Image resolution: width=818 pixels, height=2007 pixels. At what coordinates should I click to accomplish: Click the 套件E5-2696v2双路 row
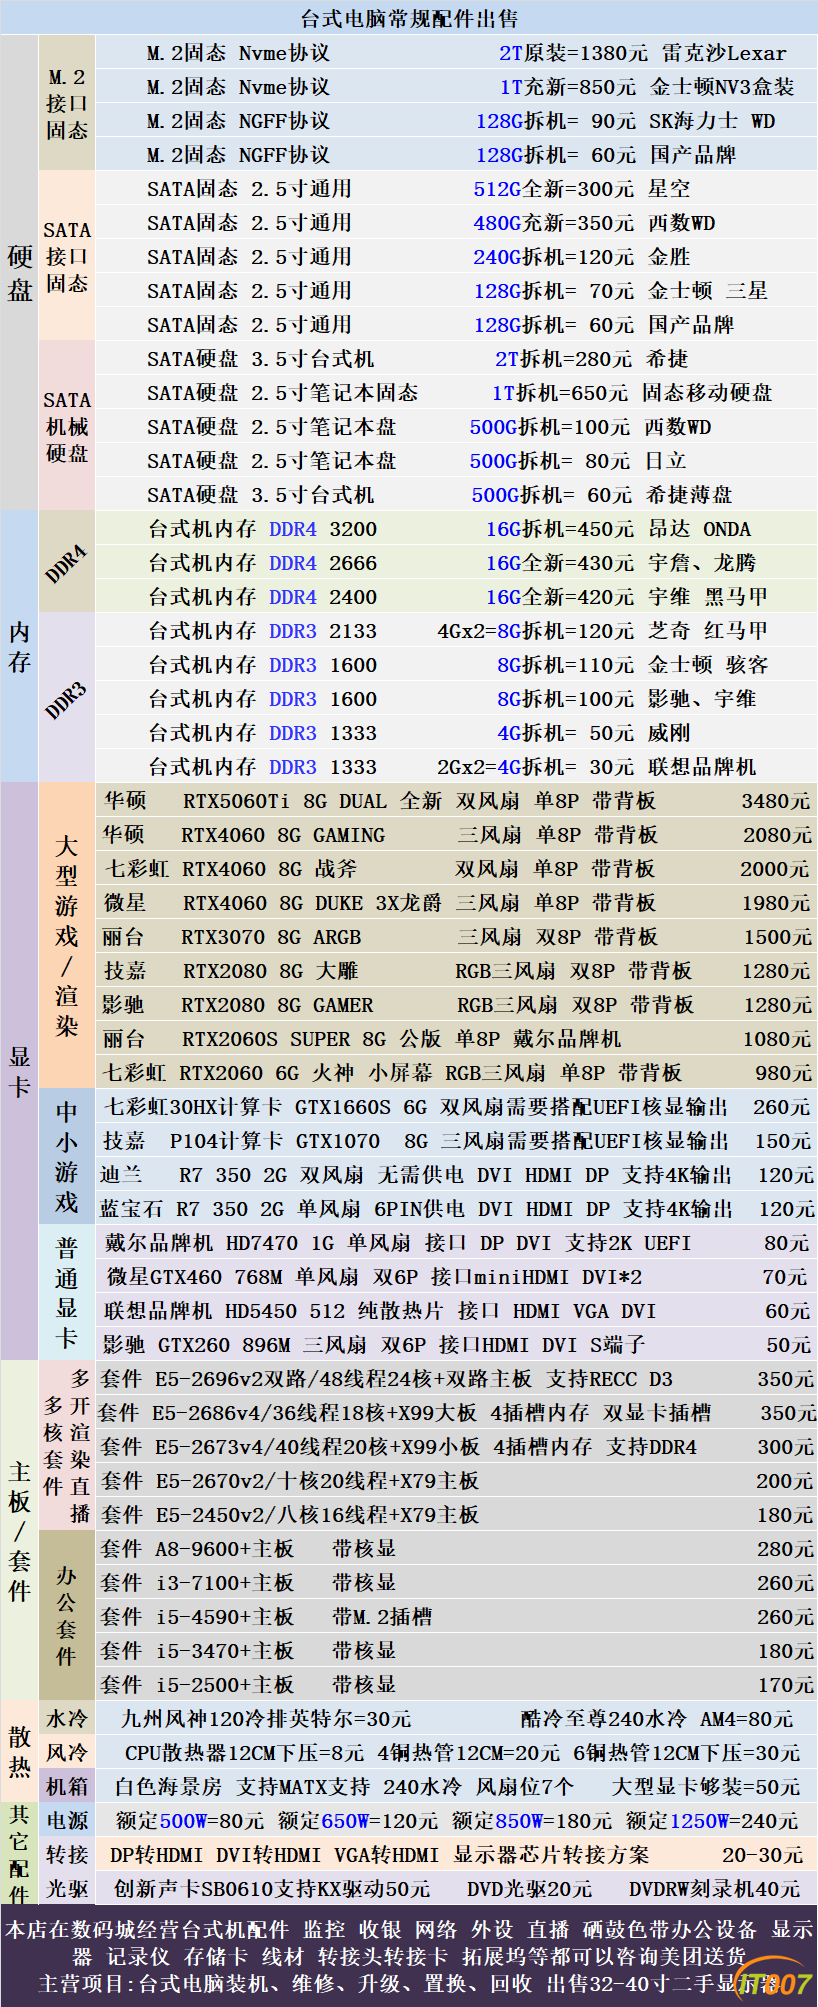pos(456,1379)
